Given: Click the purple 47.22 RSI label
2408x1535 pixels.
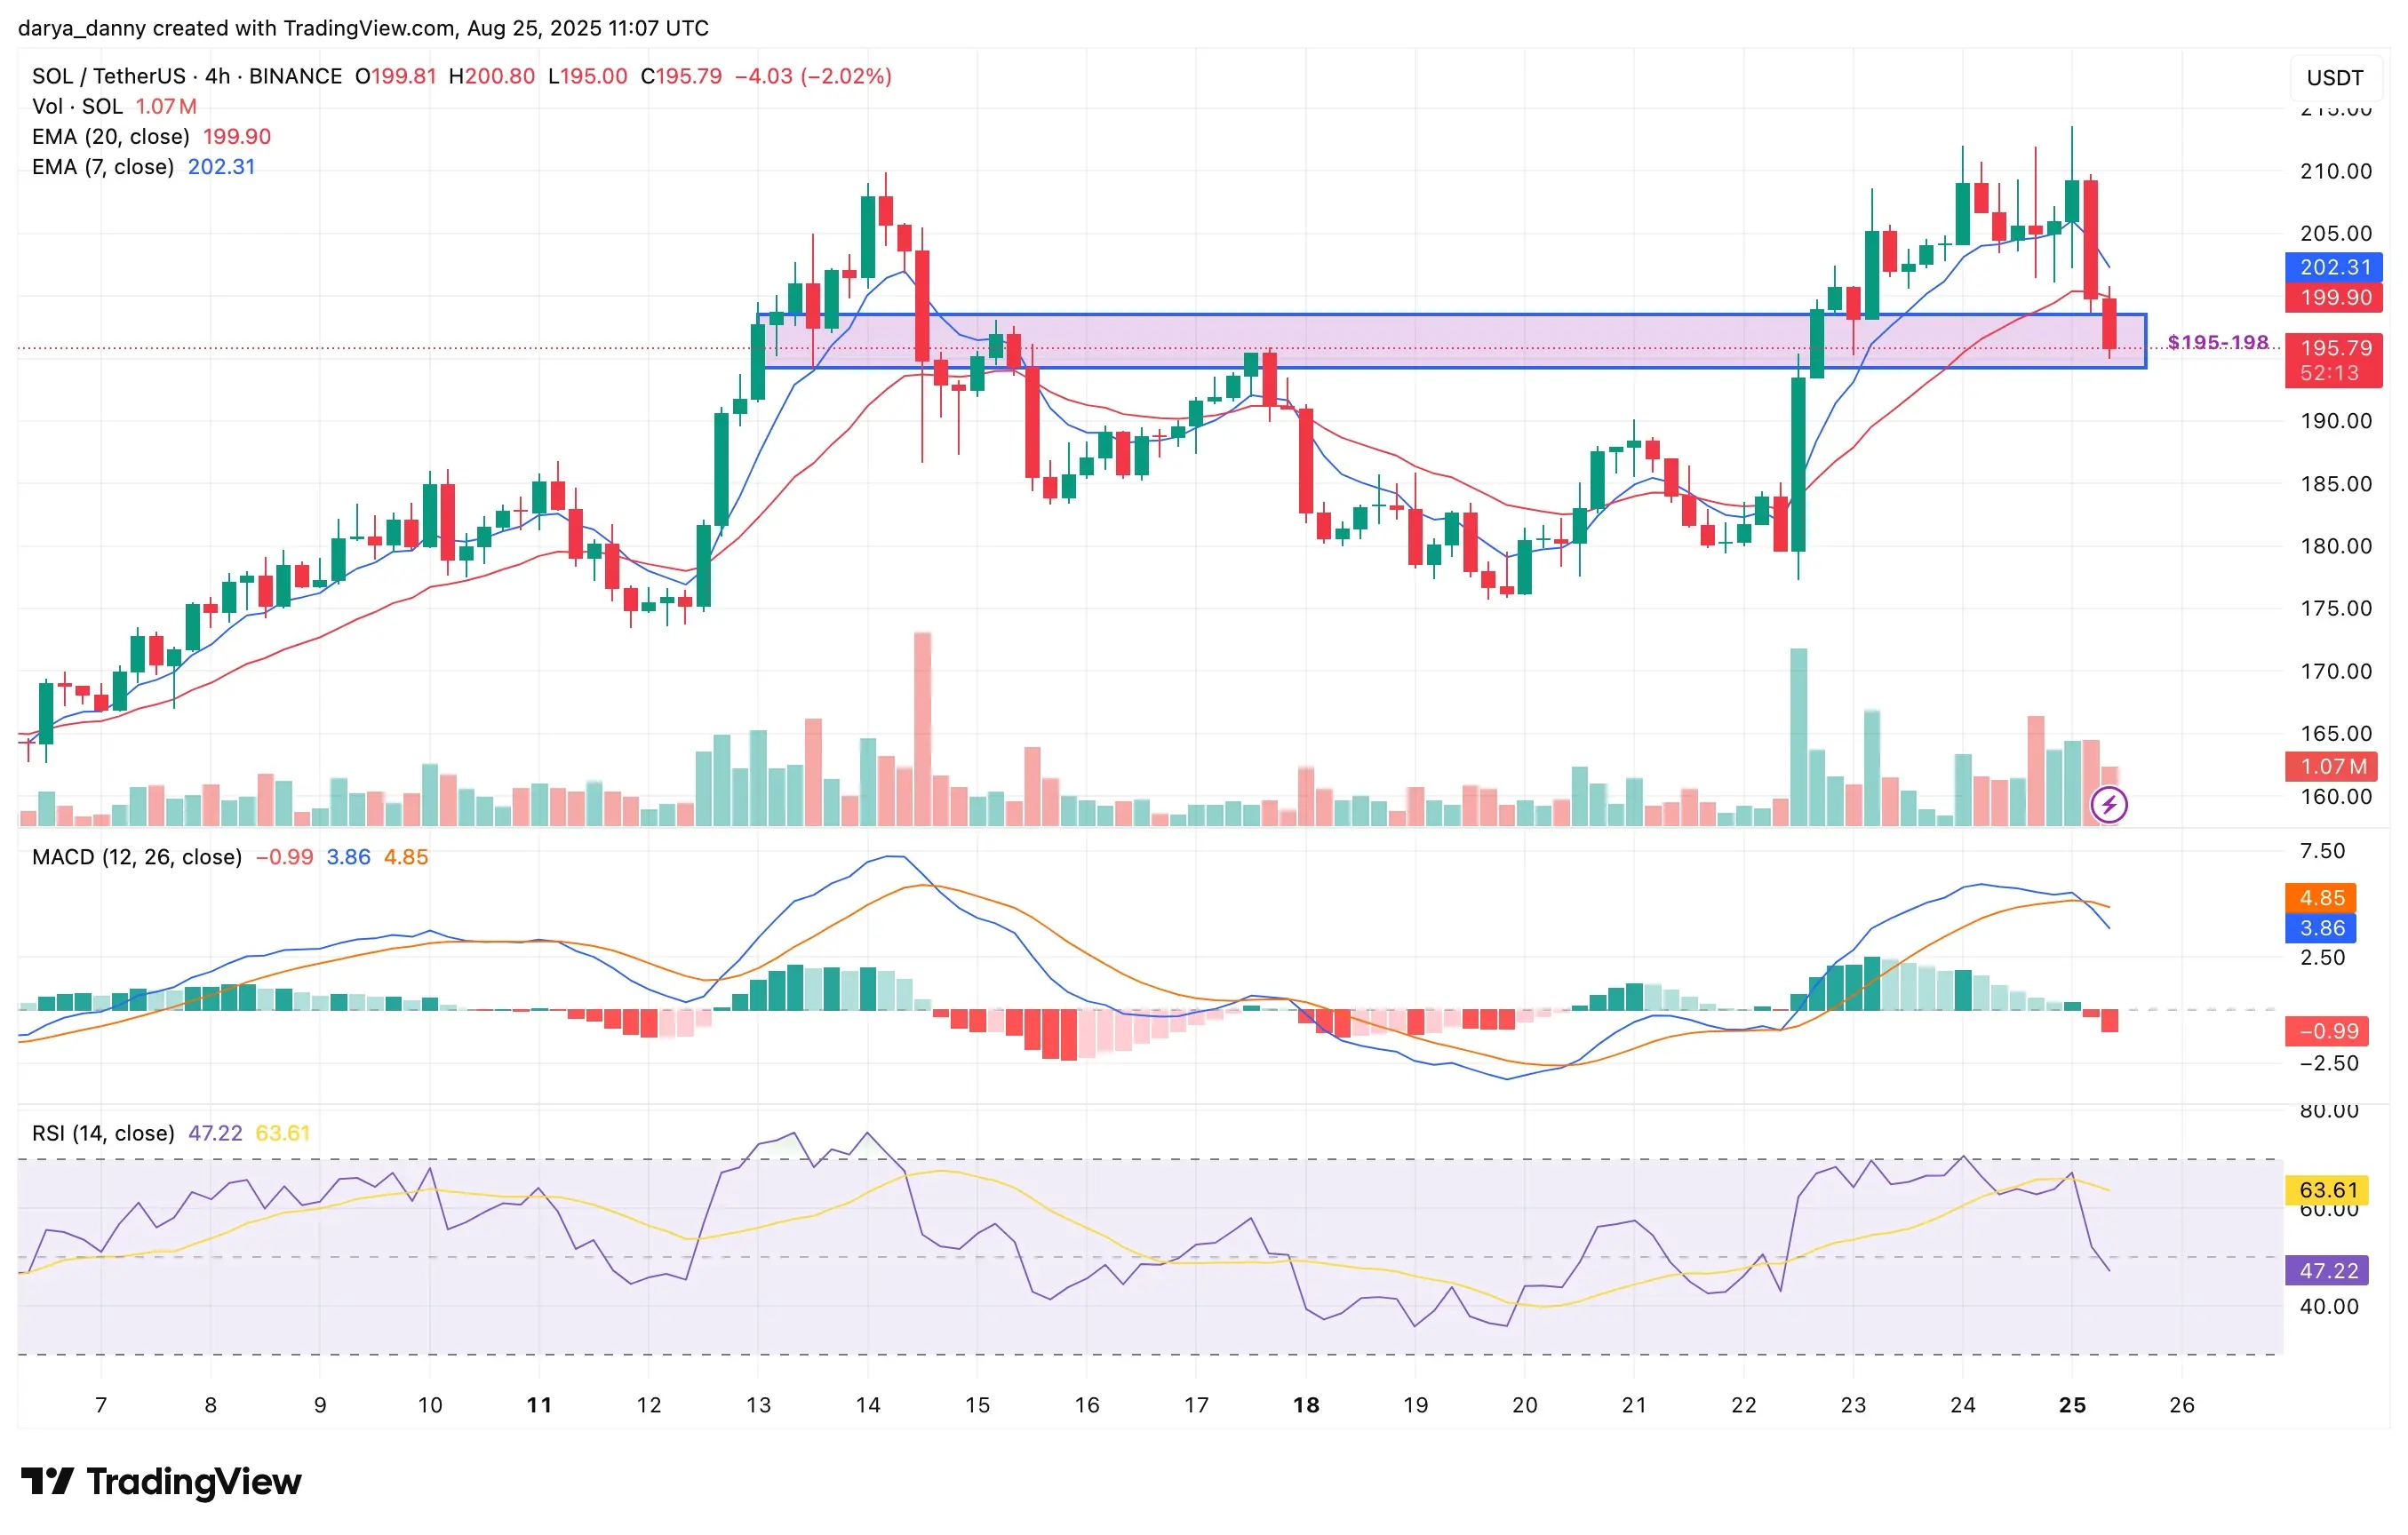Looking at the screenshot, I should tap(2327, 1270).
